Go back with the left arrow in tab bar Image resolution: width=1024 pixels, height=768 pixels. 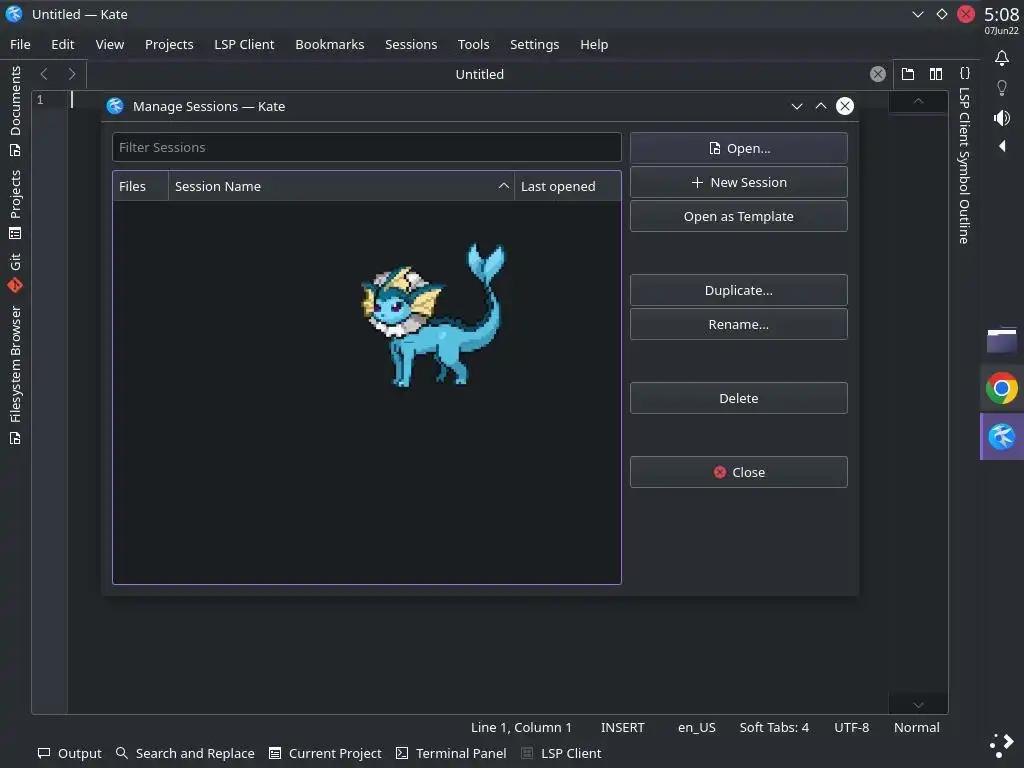coord(44,74)
